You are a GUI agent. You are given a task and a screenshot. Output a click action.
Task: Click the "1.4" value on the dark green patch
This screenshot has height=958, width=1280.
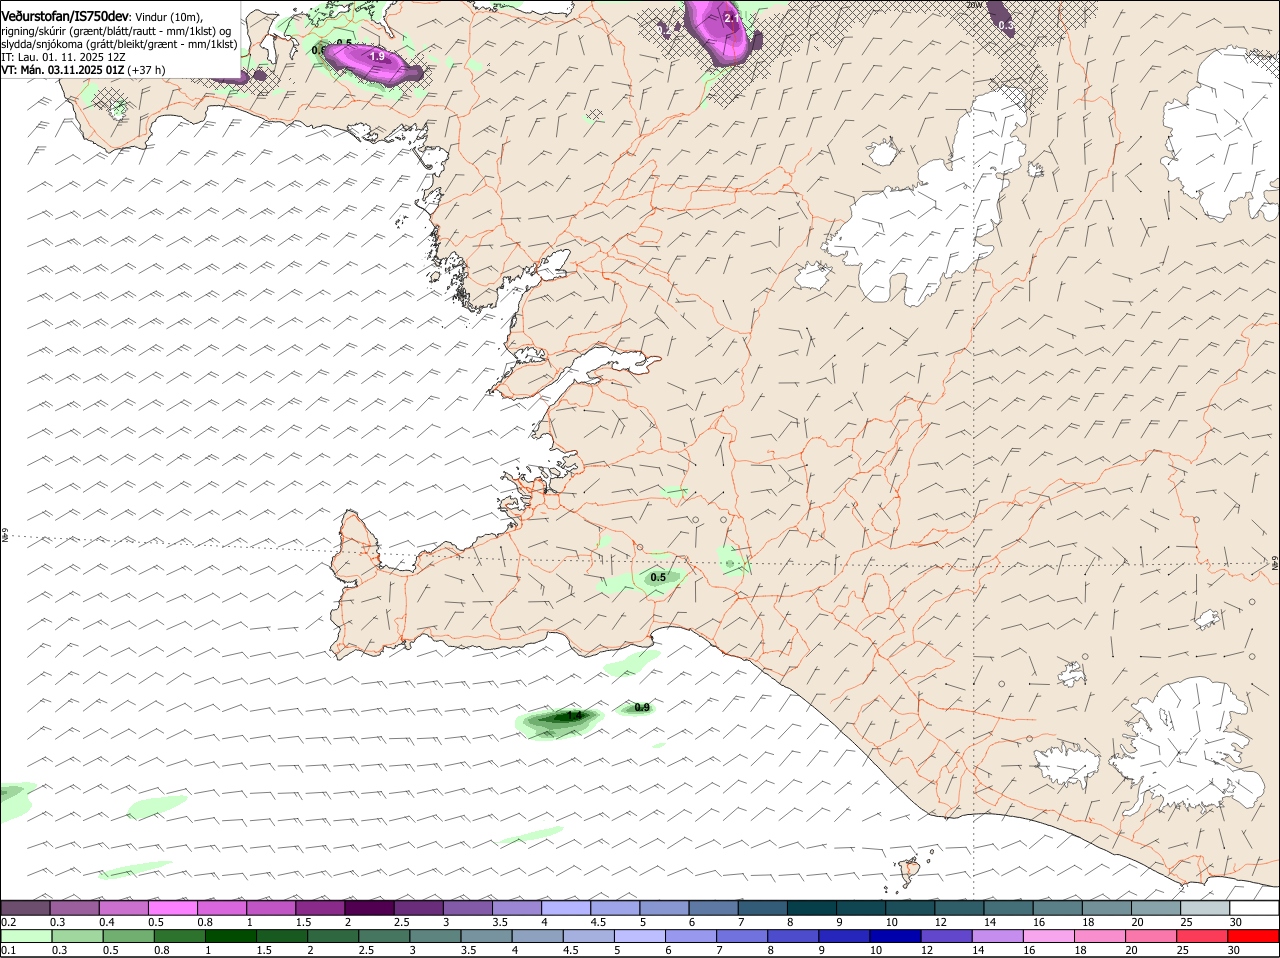tap(574, 716)
